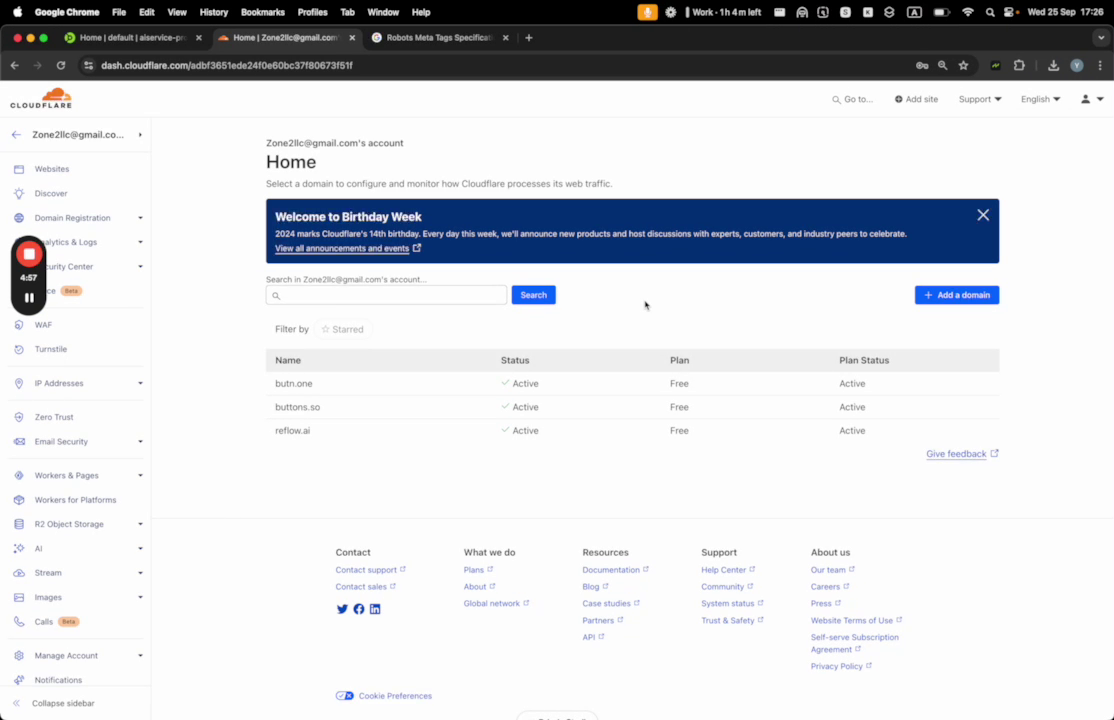Click the Domain Registration globe icon
The height and width of the screenshot is (720, 1114).
point(19,217)
